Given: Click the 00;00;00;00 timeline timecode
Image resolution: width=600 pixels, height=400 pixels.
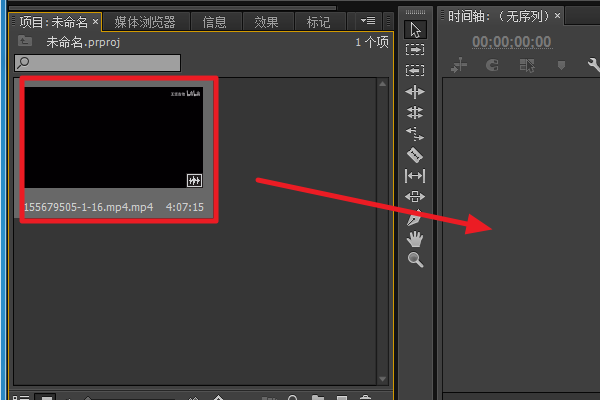Looking at the screenshot, I should (x=512, y=42).
